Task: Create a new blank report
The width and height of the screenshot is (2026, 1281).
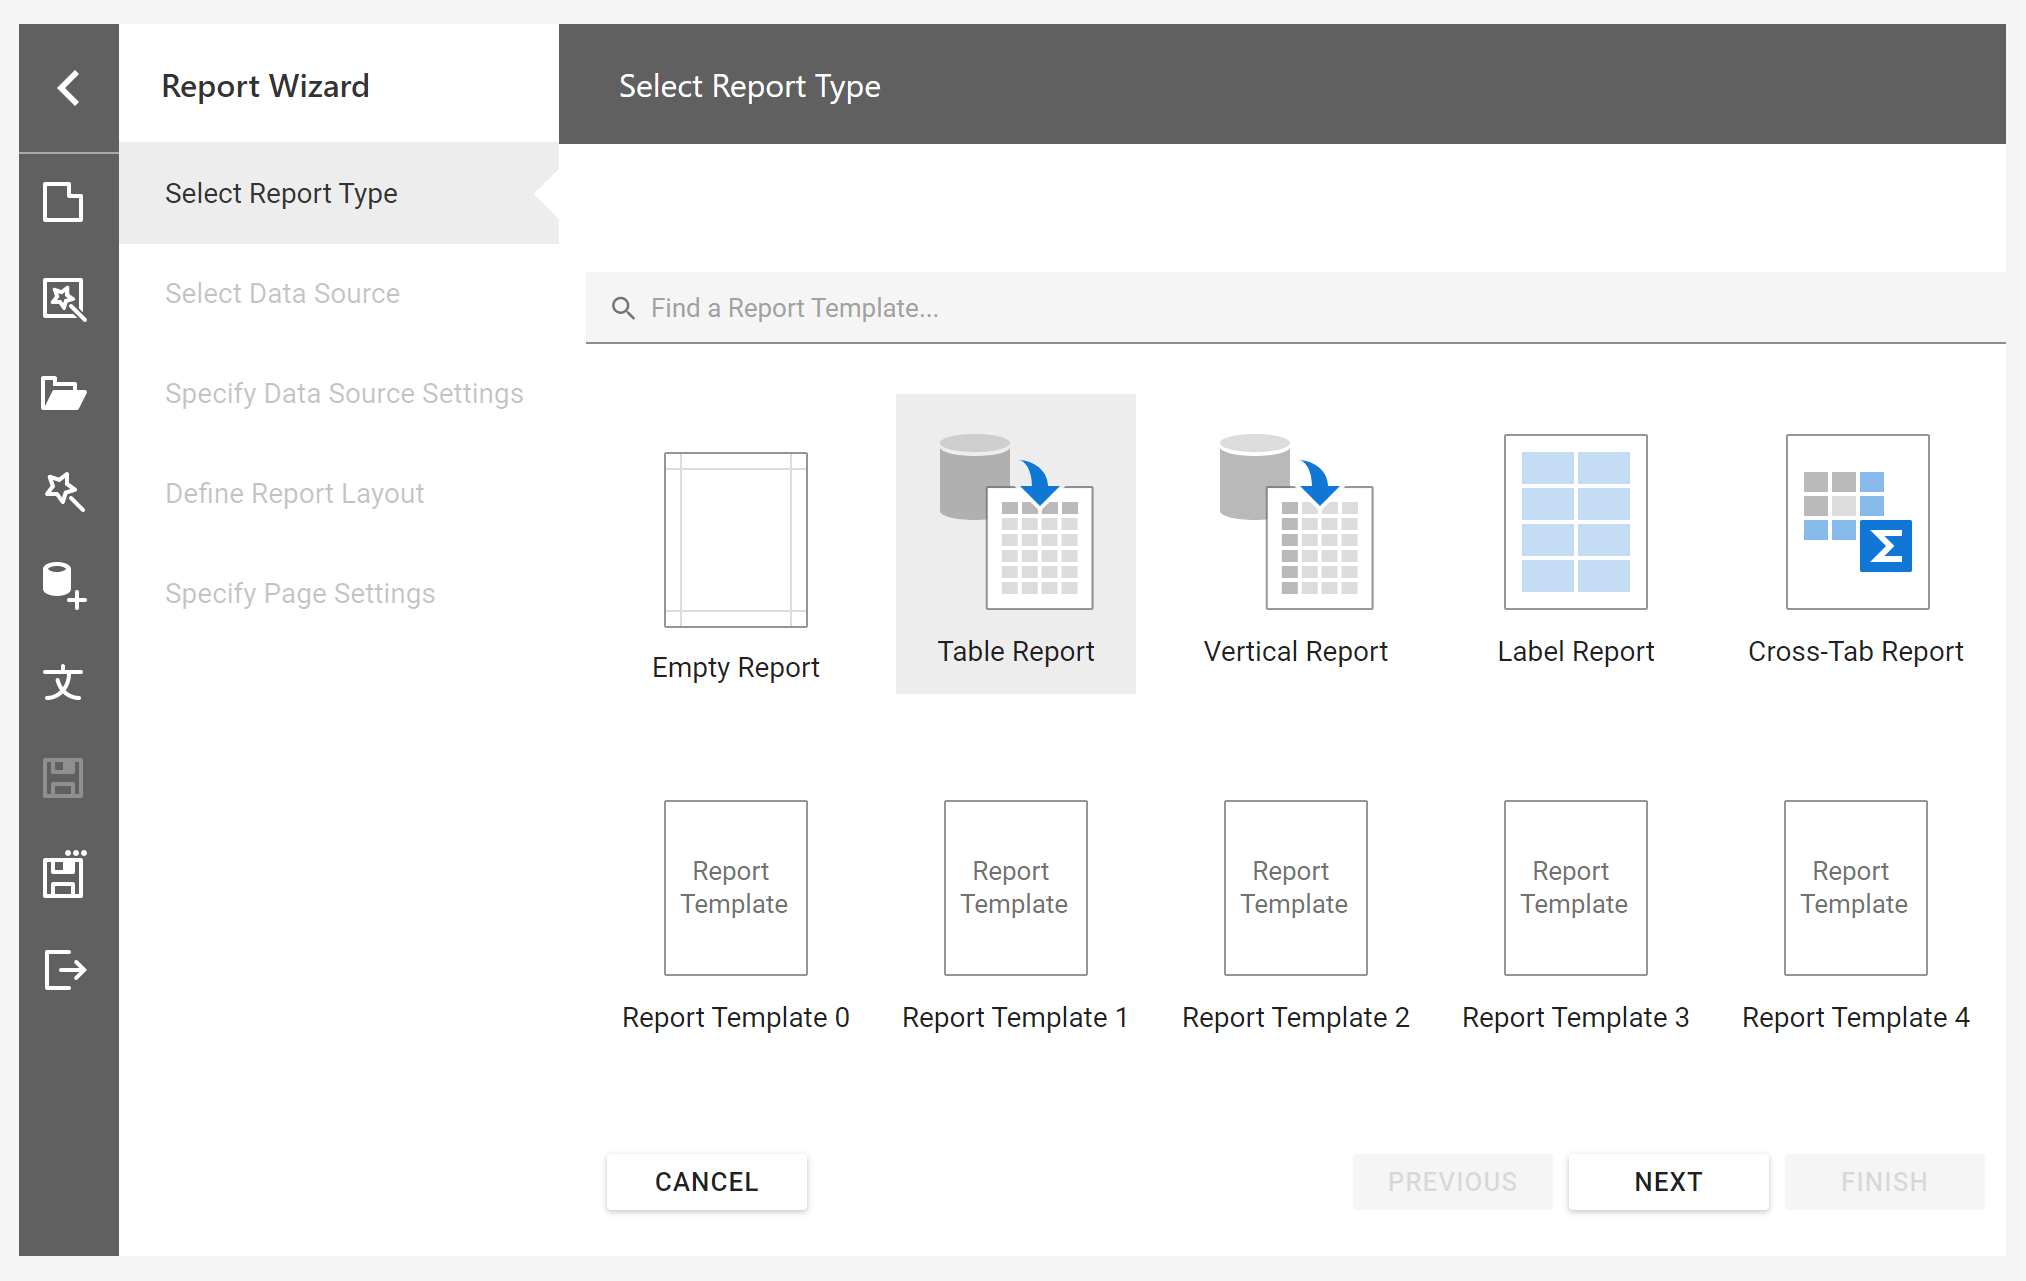Action: 66,203
